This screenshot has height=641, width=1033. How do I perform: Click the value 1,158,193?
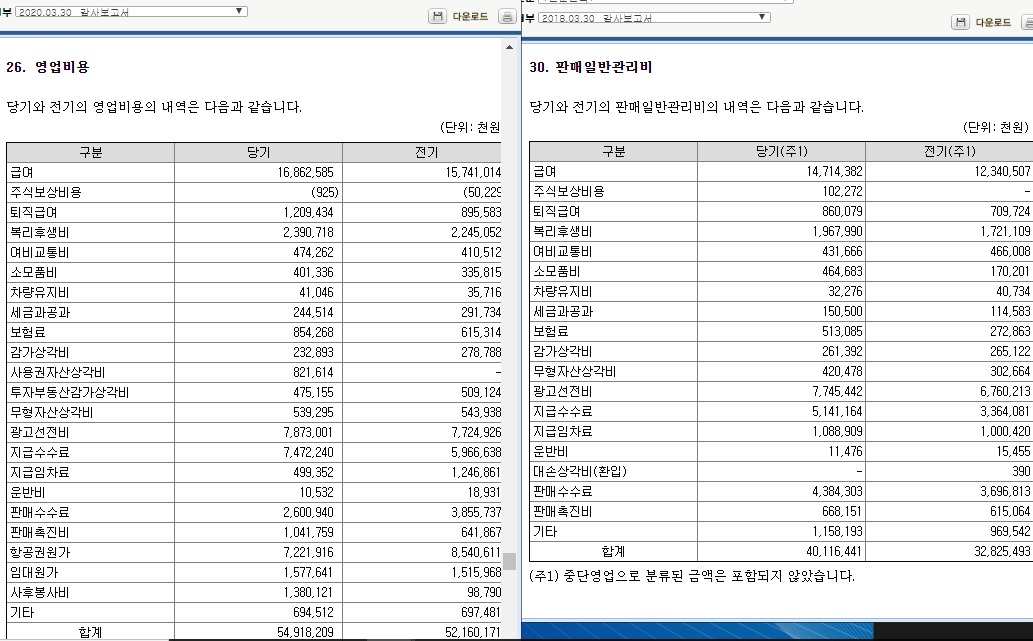[x=837, y=532]
